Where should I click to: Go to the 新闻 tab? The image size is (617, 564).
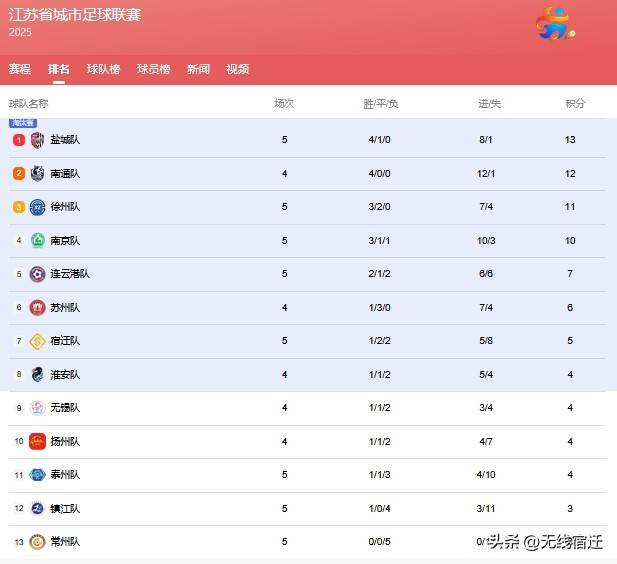(198, 69)
